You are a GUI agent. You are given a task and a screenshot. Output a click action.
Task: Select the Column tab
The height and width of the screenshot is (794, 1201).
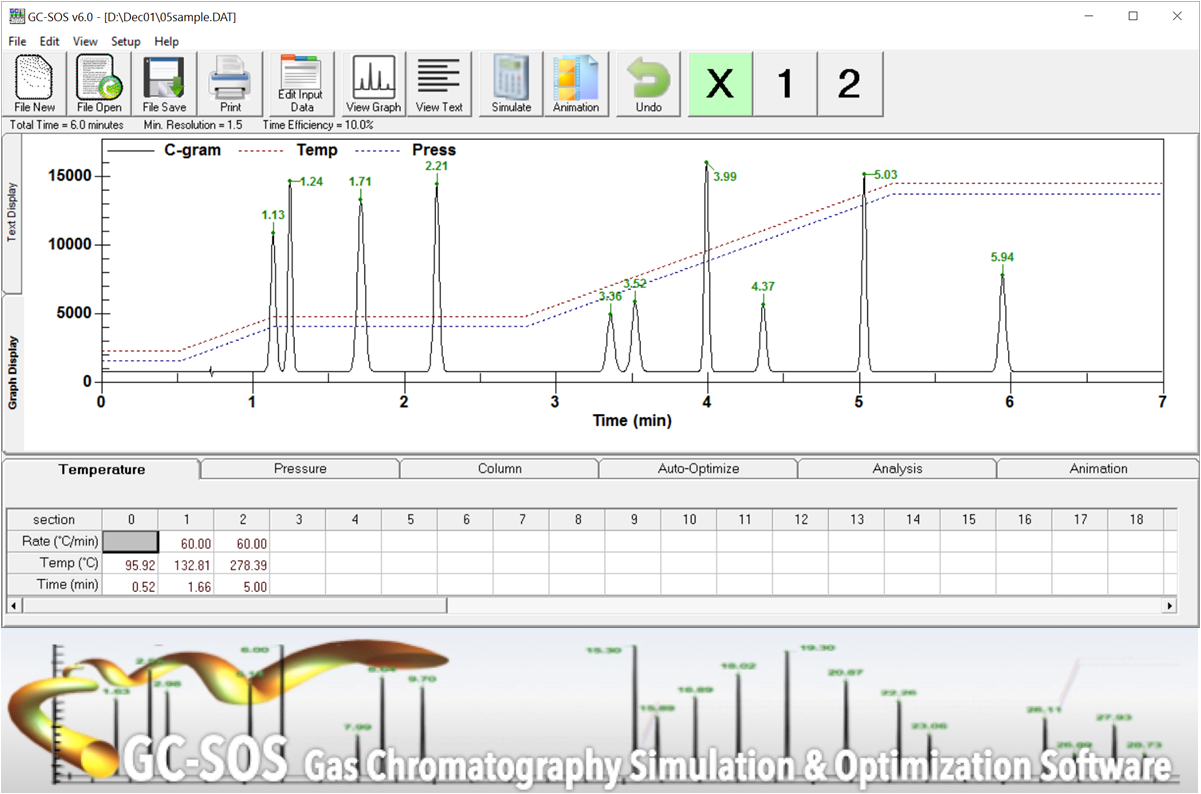pyautogui.click(x=499, y=468)
